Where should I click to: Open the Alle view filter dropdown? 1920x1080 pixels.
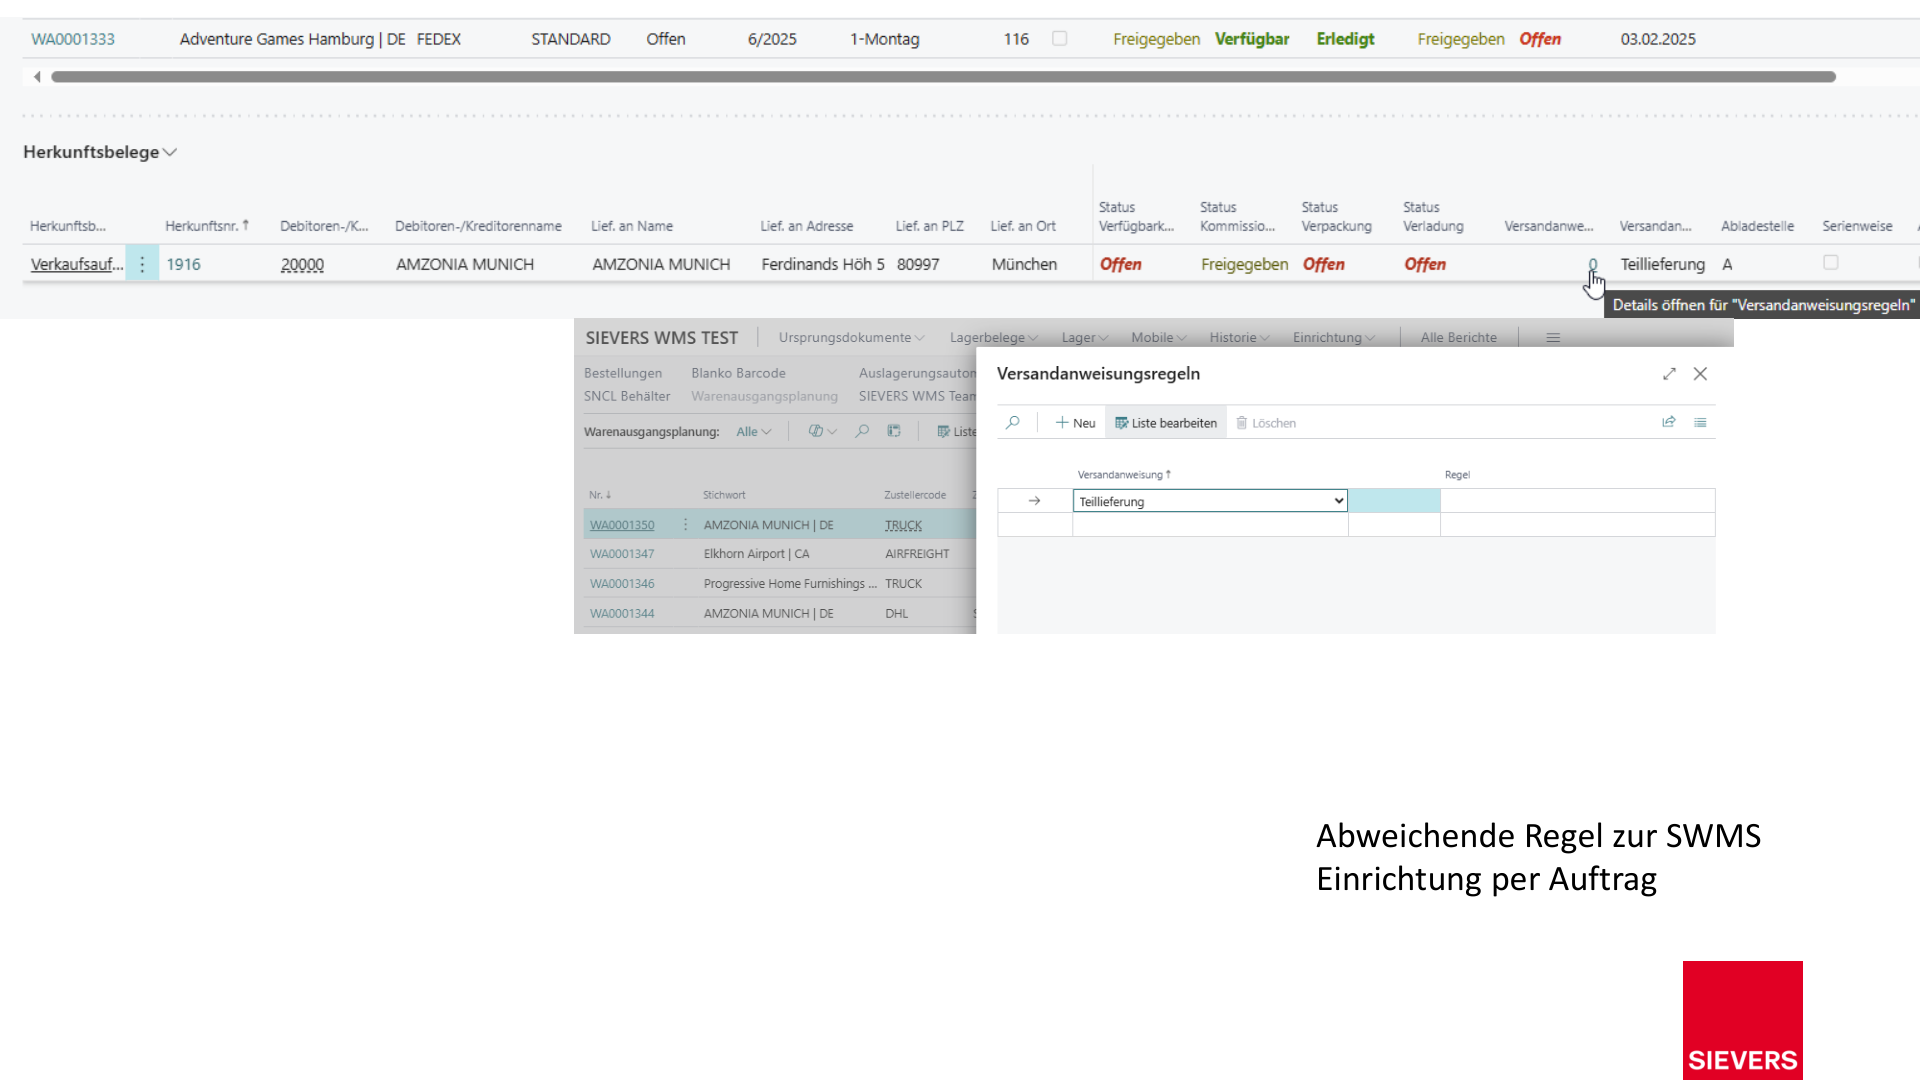tap(754, 432)
